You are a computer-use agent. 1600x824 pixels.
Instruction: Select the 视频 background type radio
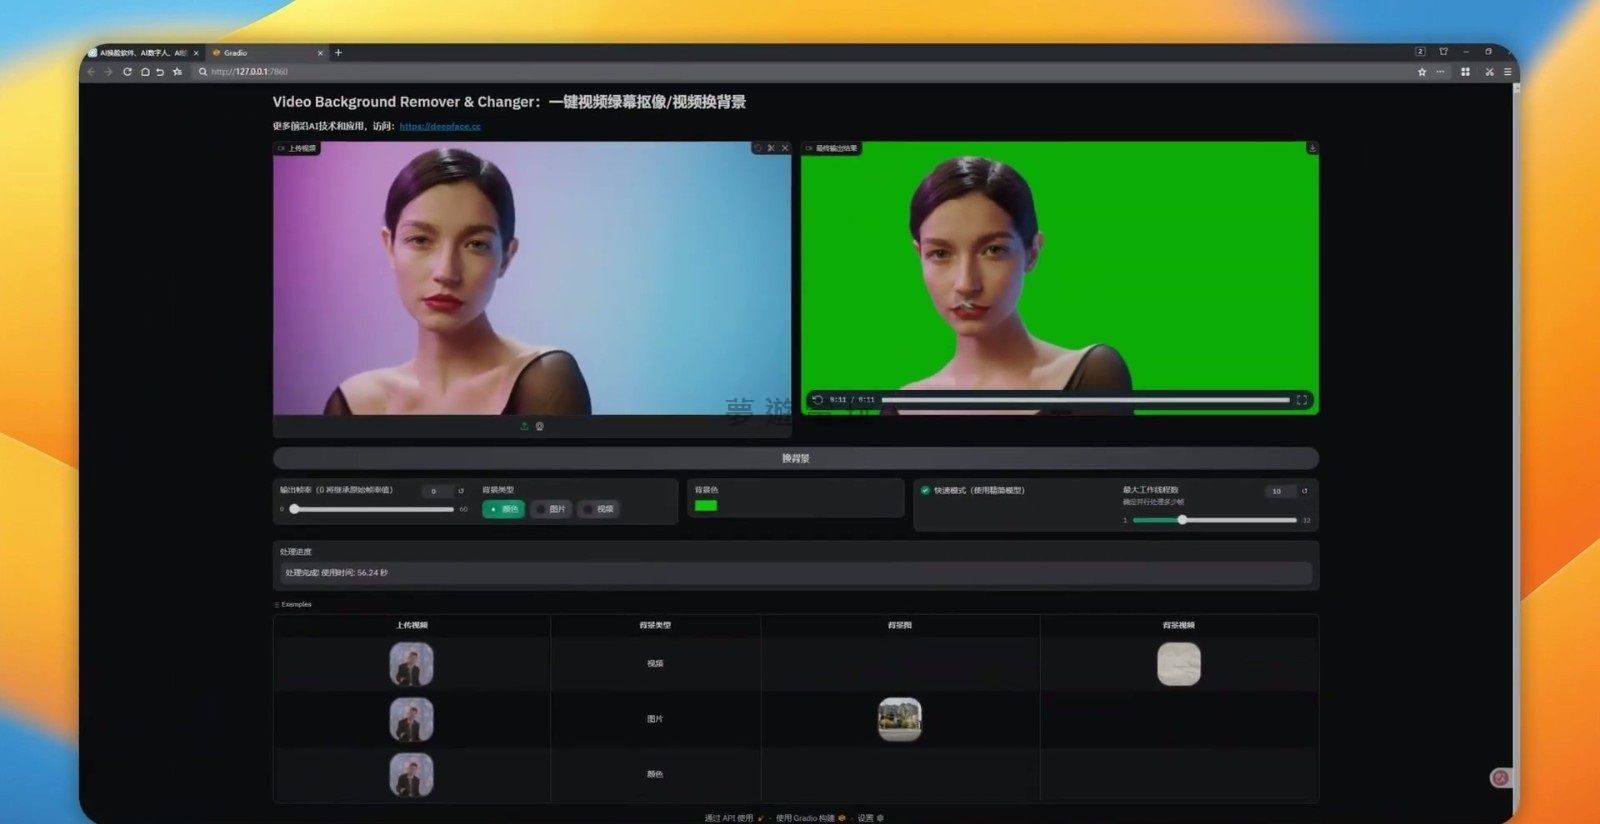598,509
